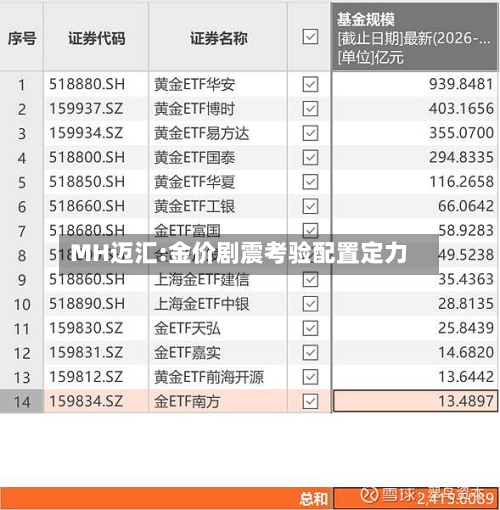Toggle the checkbox for 黄金ETF国泰
The height and width of the screenshot is (510, 500).
310,157
